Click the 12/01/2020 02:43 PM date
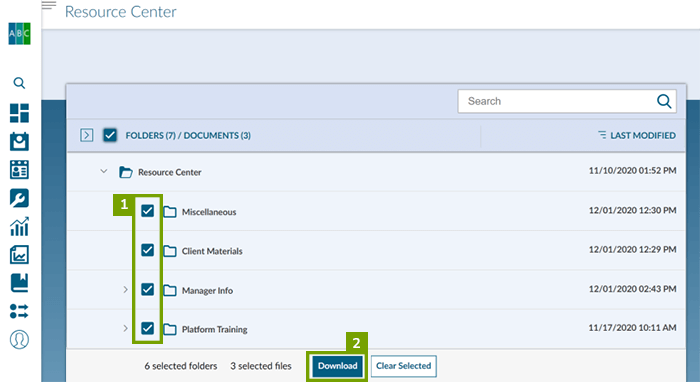 (632, 289)
